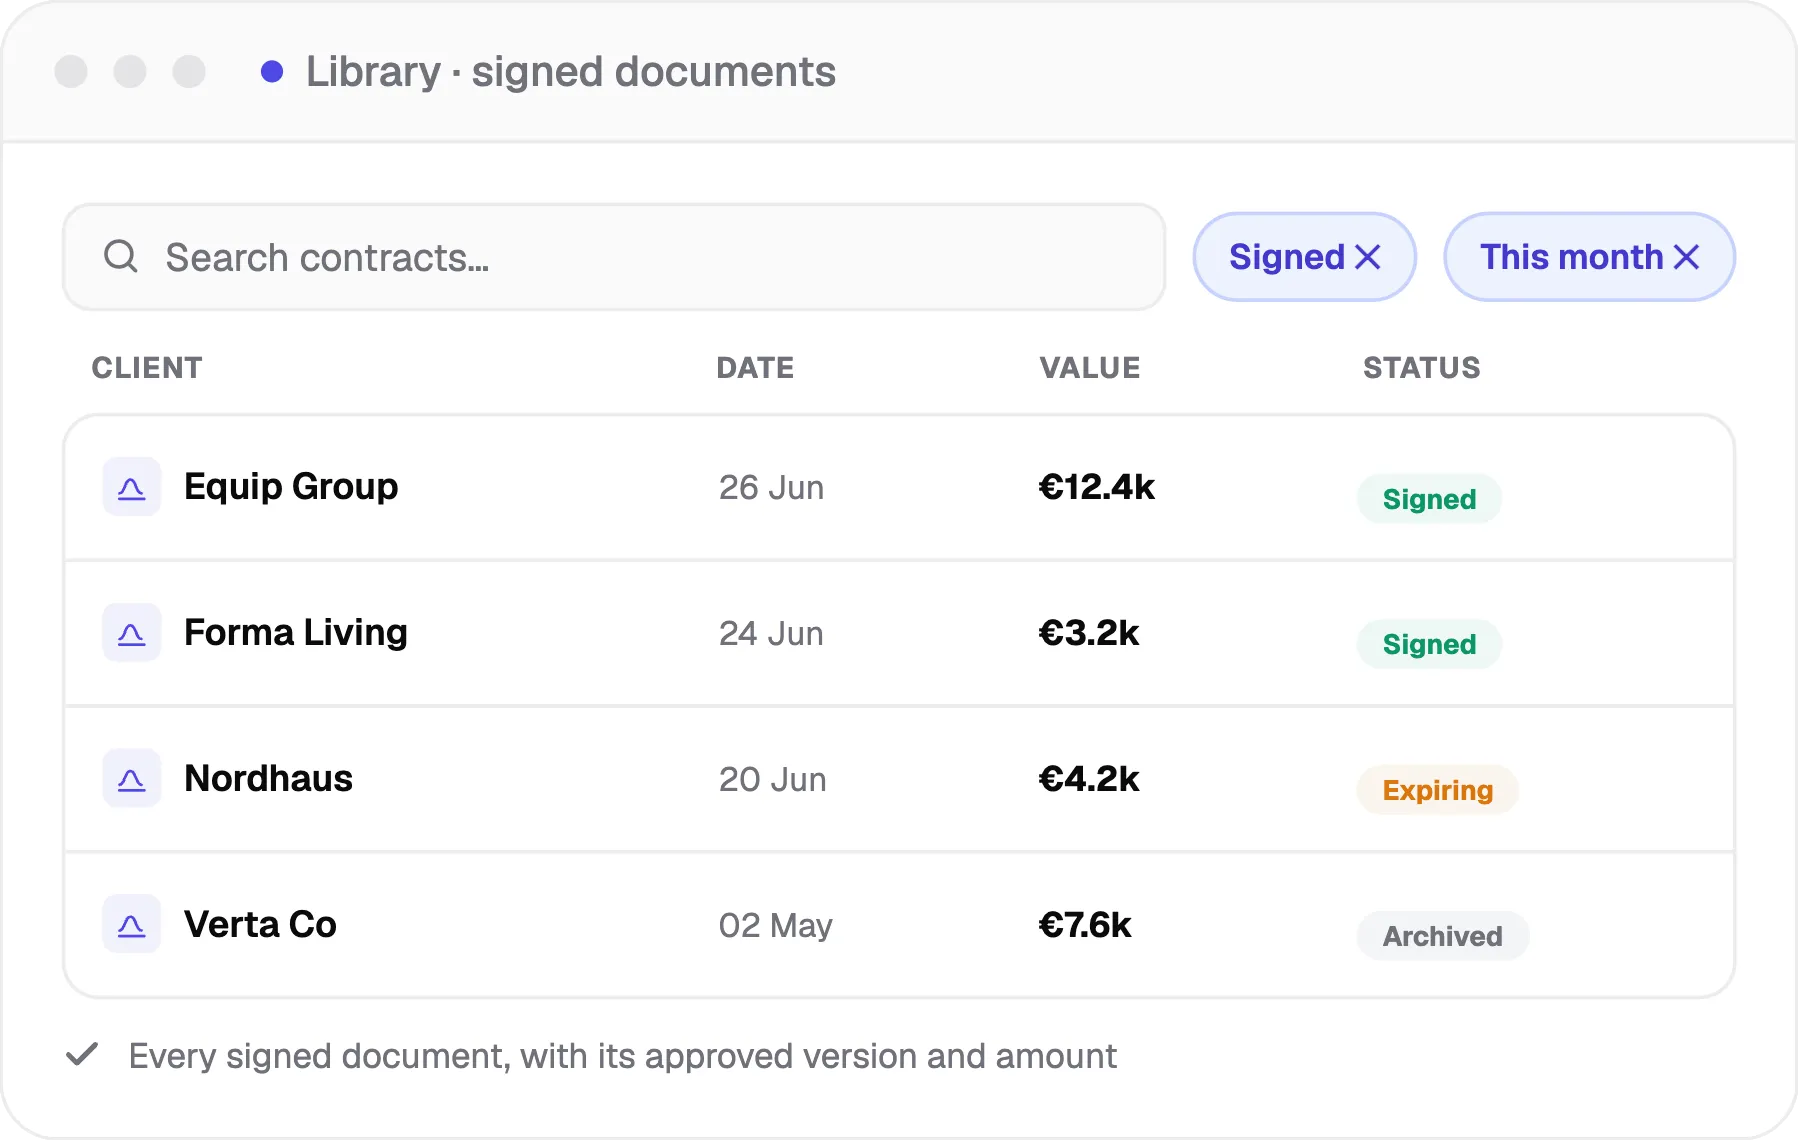Screen dimensions: 1798x1140
Task: Sort by the STATUS column header
Action: (x=1422, y=368)
